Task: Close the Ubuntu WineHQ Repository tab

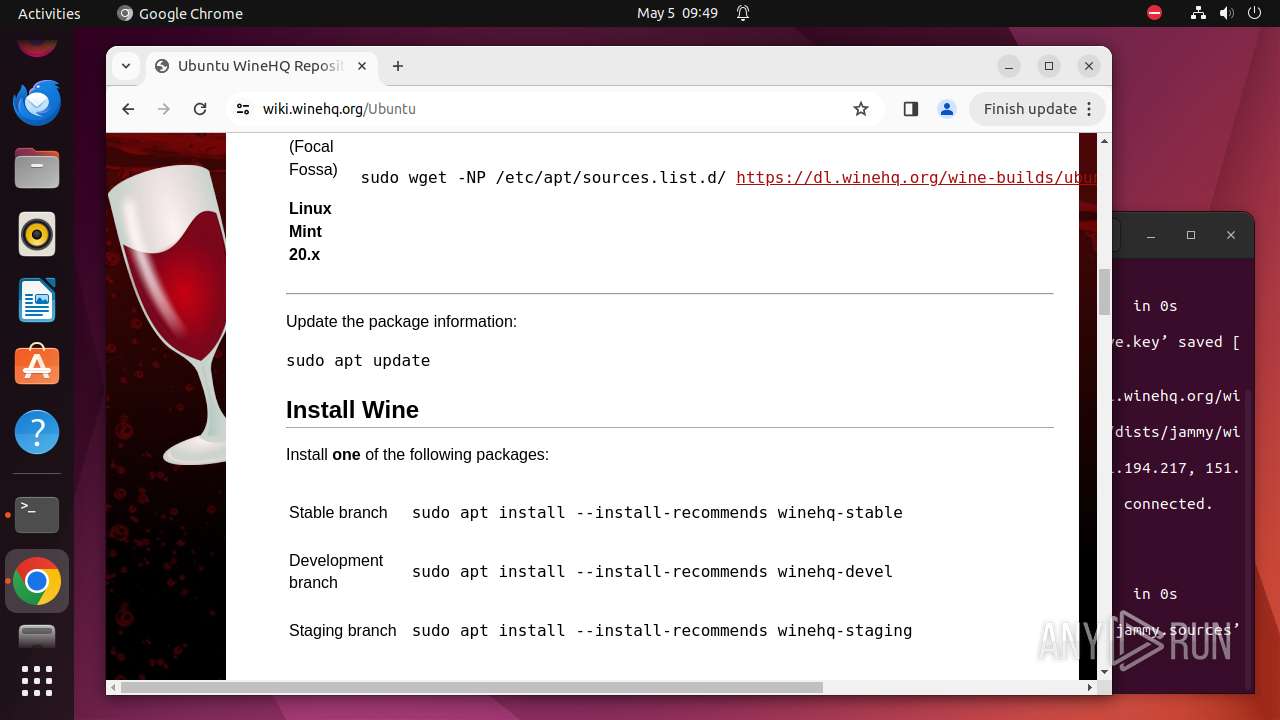Action: [x=362, y=66]
